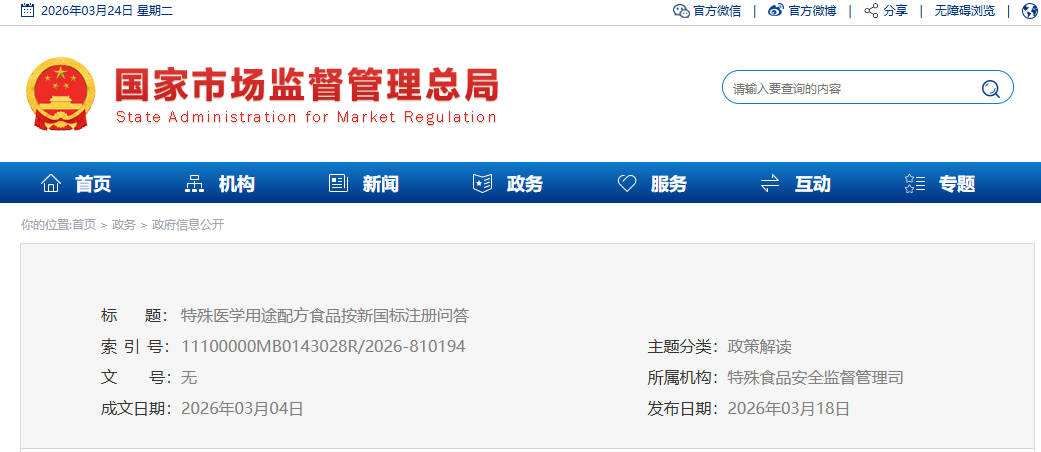
Task: Focus the 请输入要查询的内容 search field
Action: pos(850,88)
